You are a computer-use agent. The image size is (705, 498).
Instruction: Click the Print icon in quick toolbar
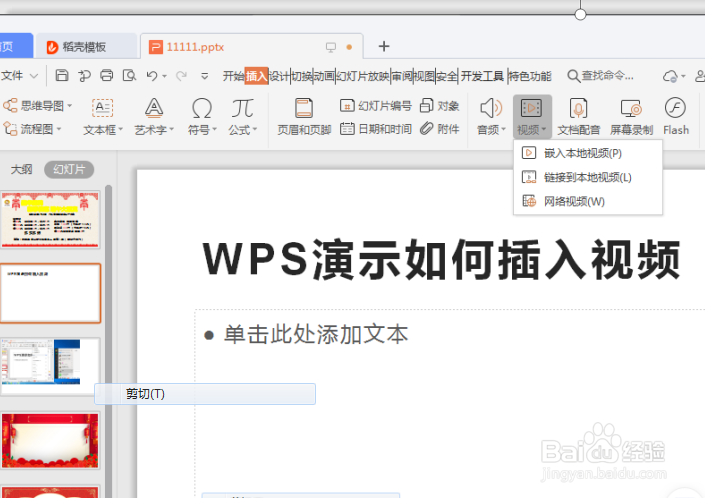tap(107, 76)
